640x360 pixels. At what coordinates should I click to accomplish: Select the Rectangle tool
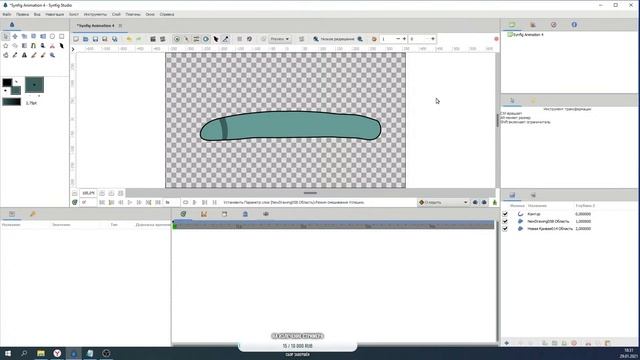coord(62,36)
